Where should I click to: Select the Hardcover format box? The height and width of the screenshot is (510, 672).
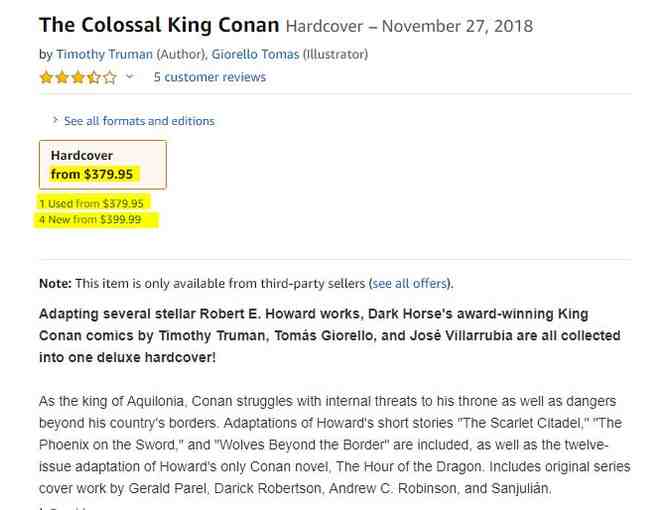point(102,165)
